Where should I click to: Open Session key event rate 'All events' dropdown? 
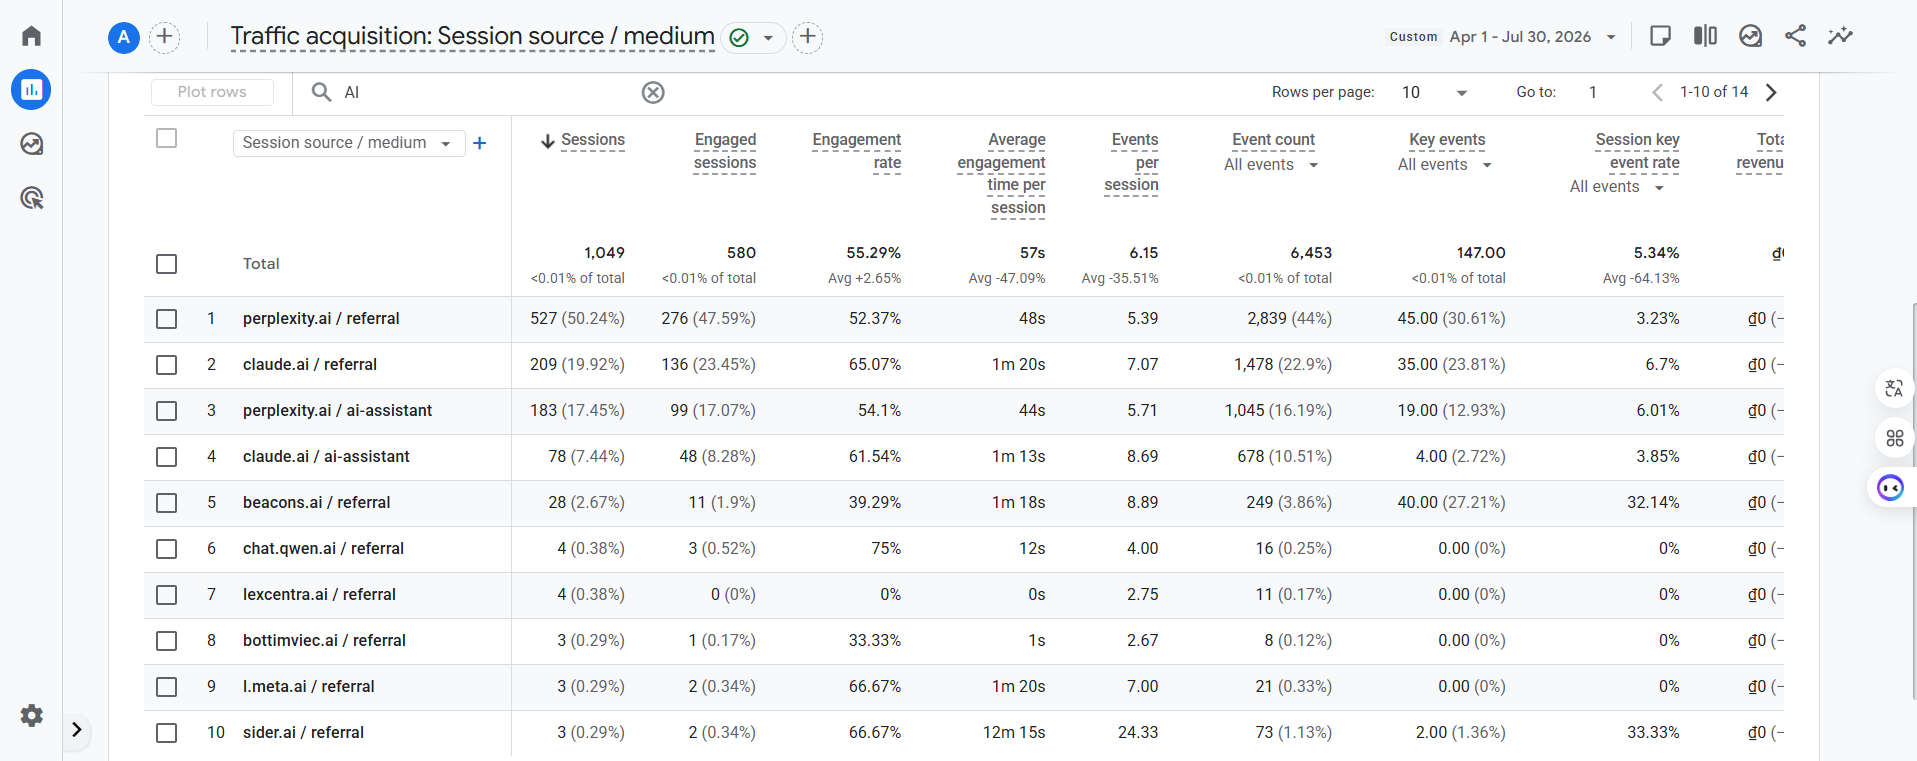point(1617,187)
